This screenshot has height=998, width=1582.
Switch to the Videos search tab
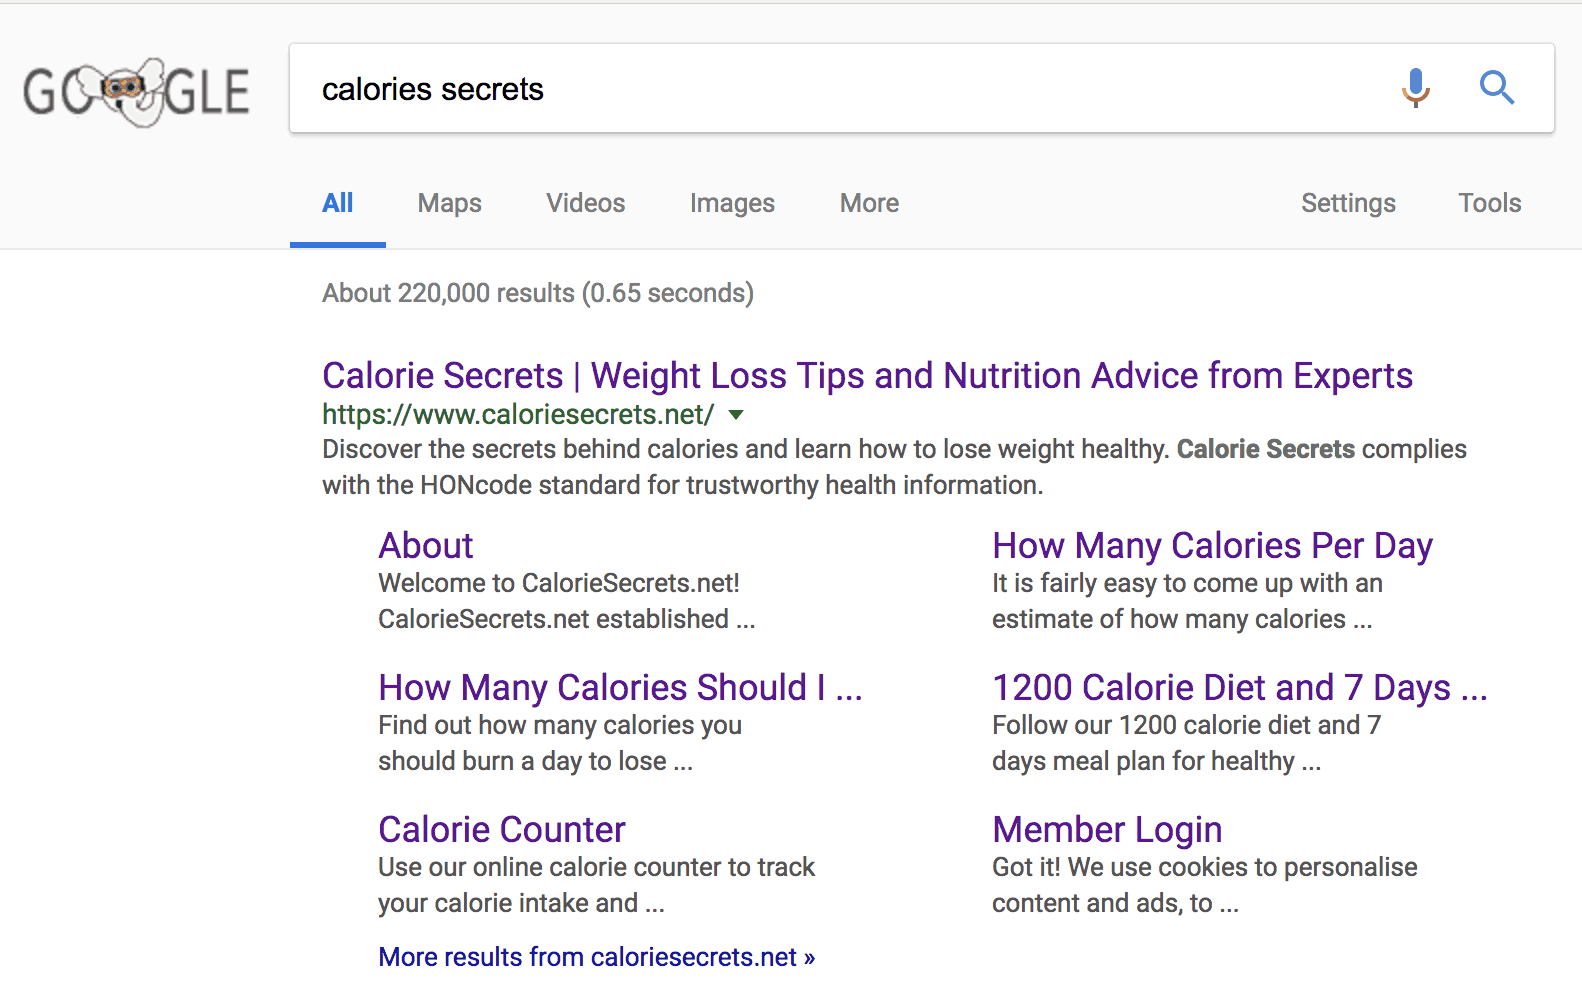point(585,203)
